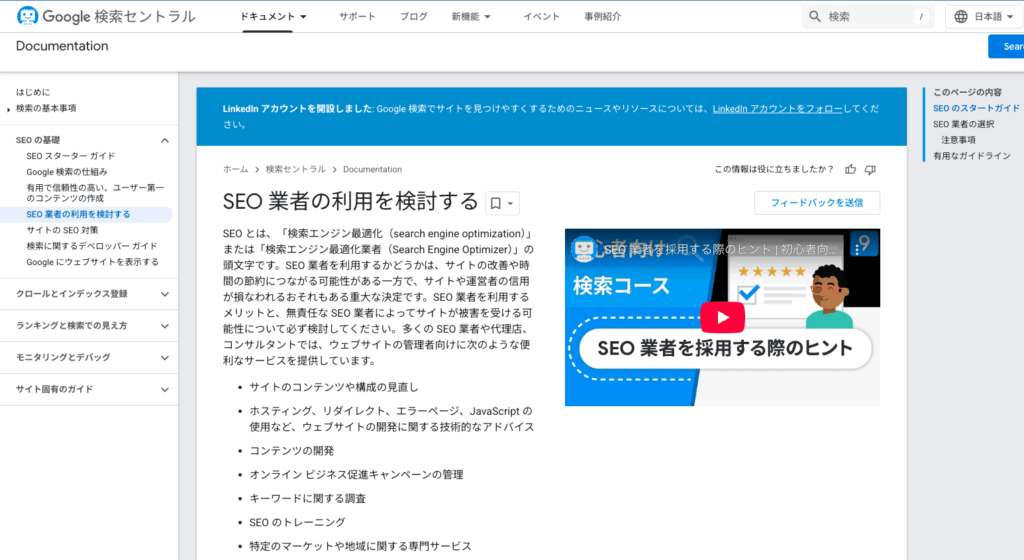The width and height of the screenshot is (1024, 560).
Task: Open 検索に関するデベロッパー ガイド in sidebar
Action: tap(92, 246)
